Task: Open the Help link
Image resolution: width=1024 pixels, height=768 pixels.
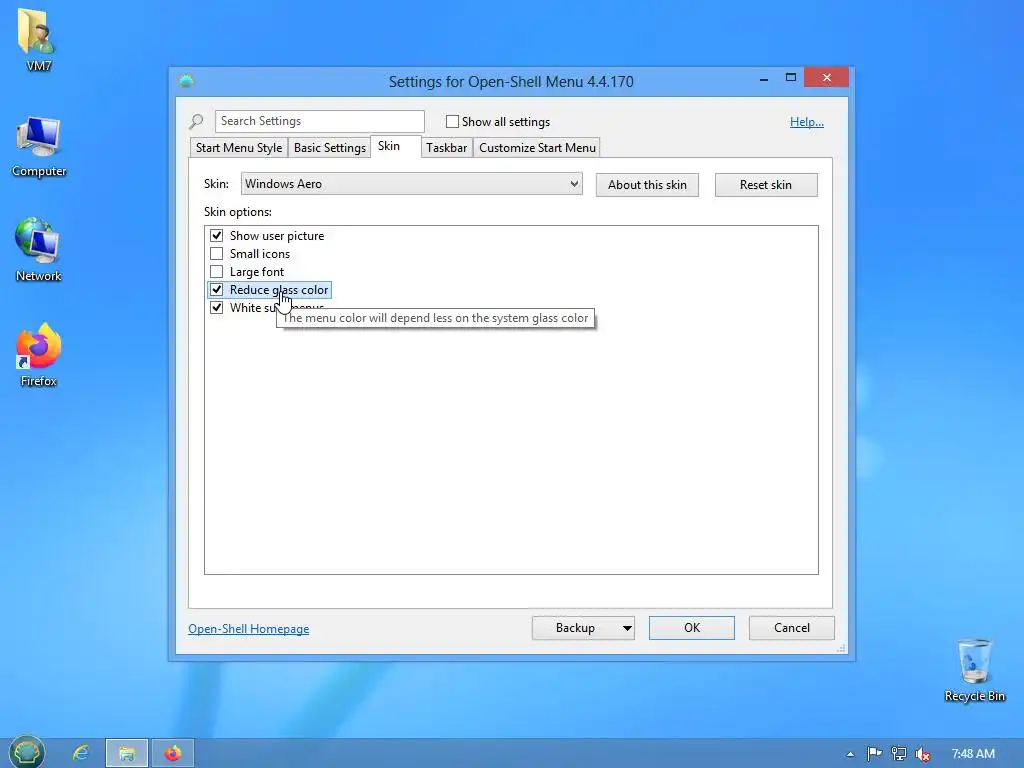Action: pyautogui.click(x=807, y=121)
